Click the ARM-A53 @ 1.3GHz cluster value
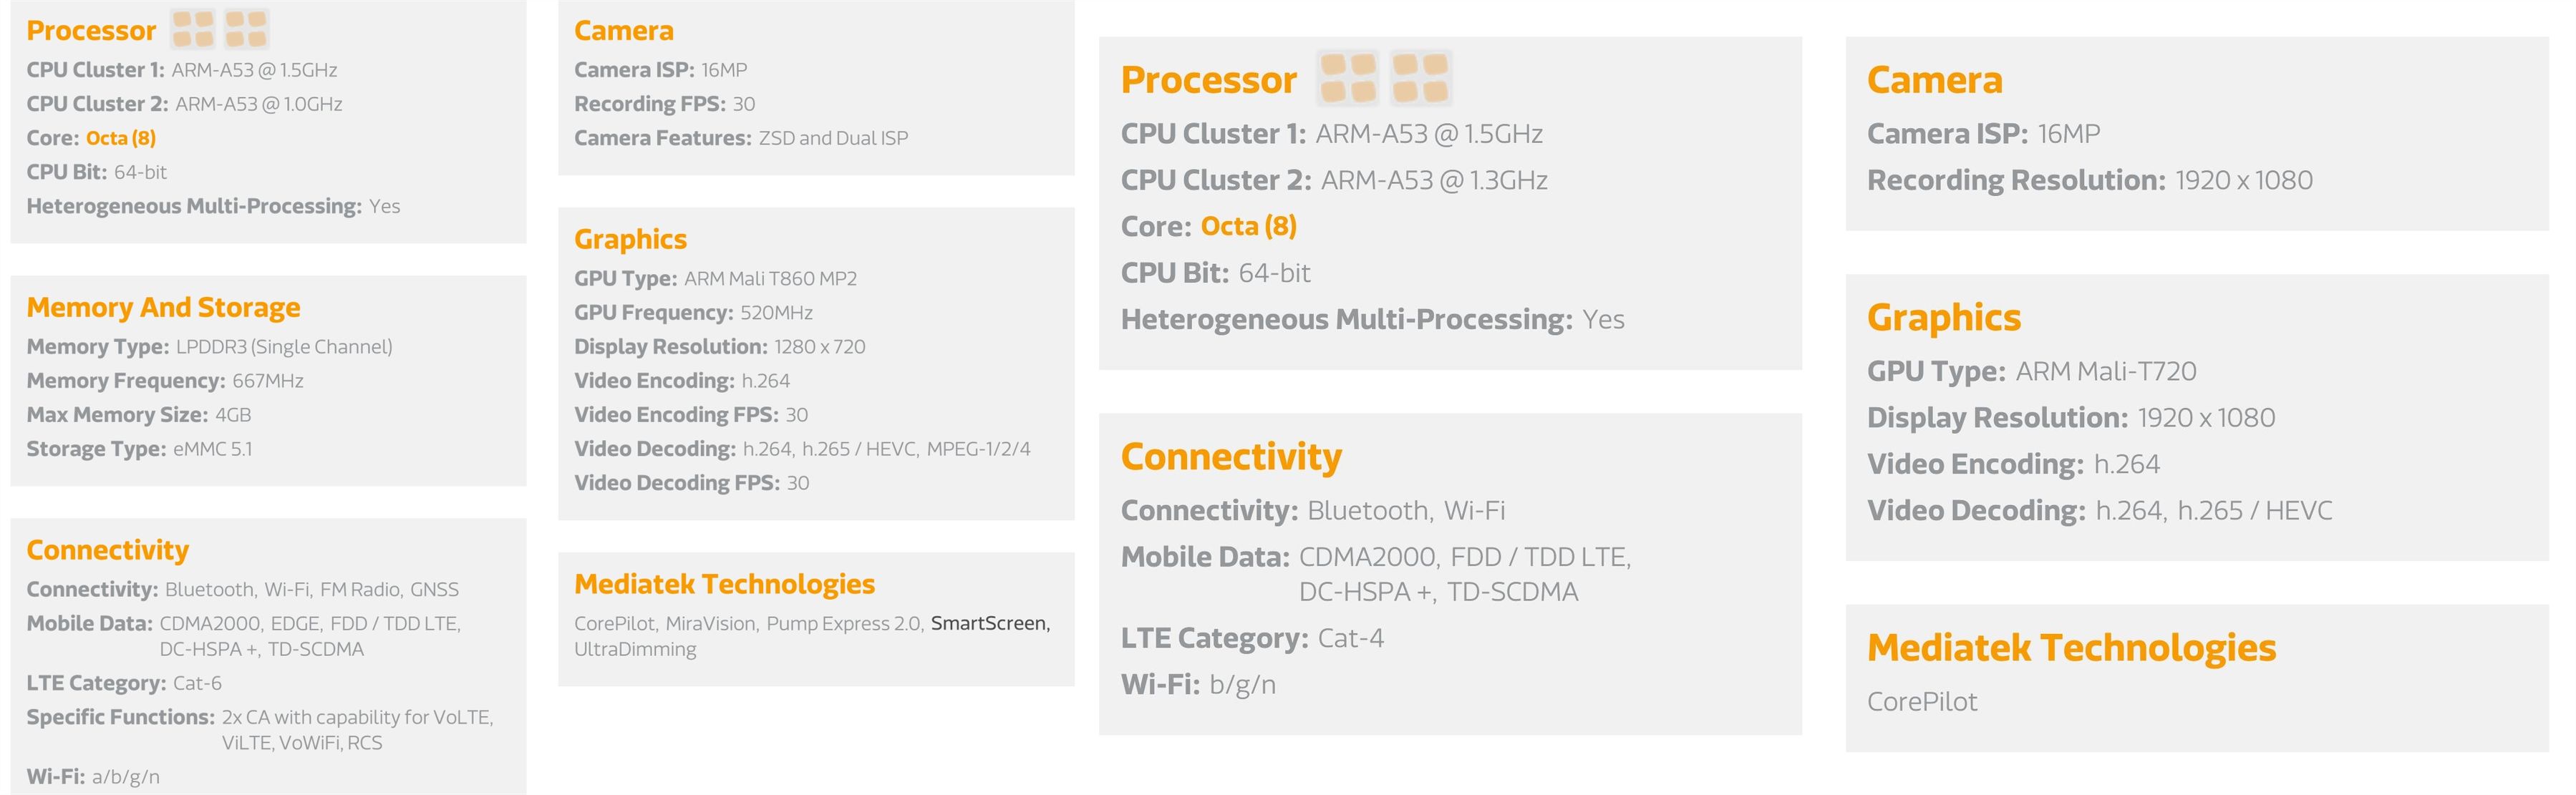 tap(1433, 180)
